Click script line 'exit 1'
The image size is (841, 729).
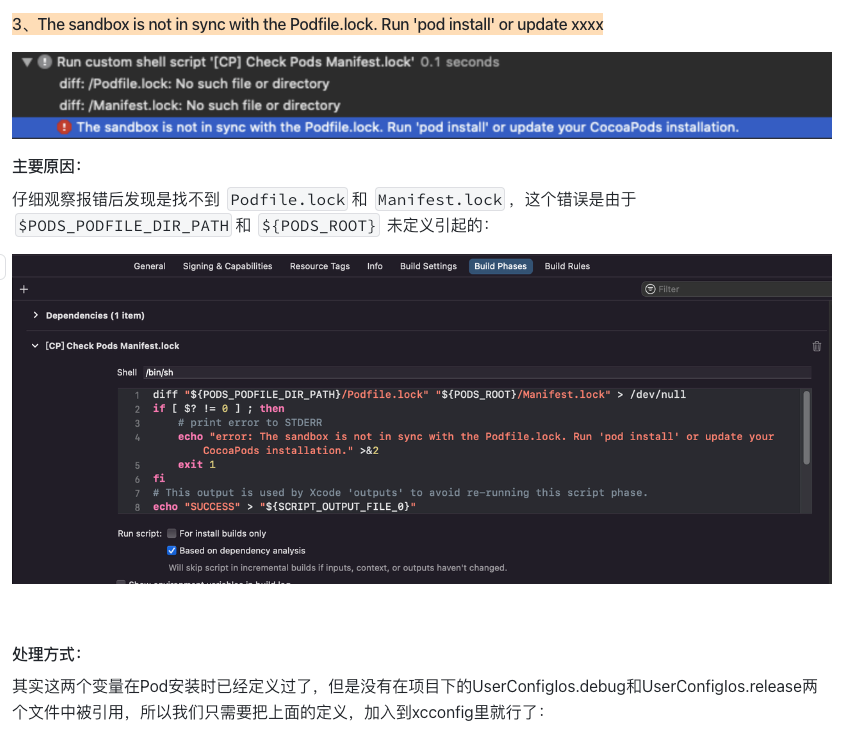point(197,464)
